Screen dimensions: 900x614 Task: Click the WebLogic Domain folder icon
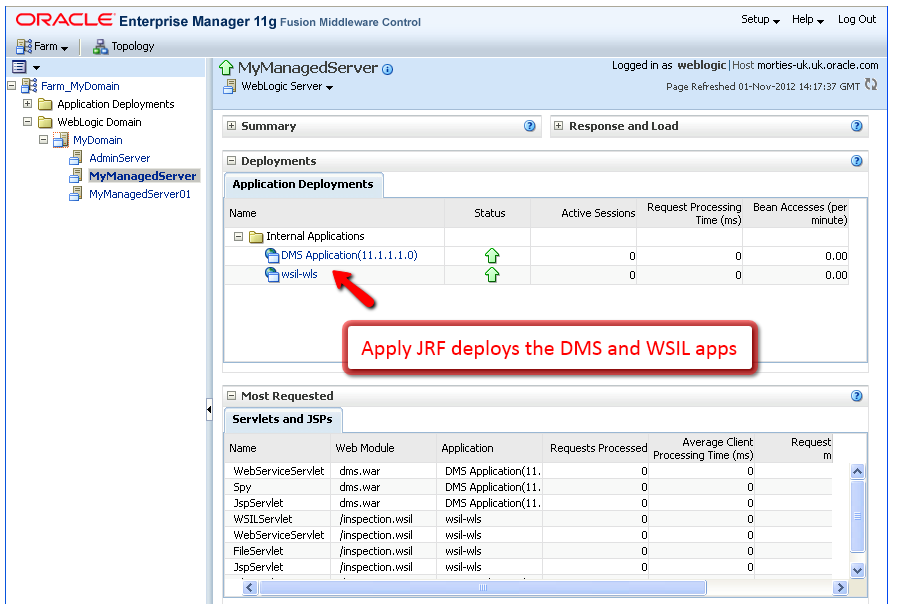point(45,122)
